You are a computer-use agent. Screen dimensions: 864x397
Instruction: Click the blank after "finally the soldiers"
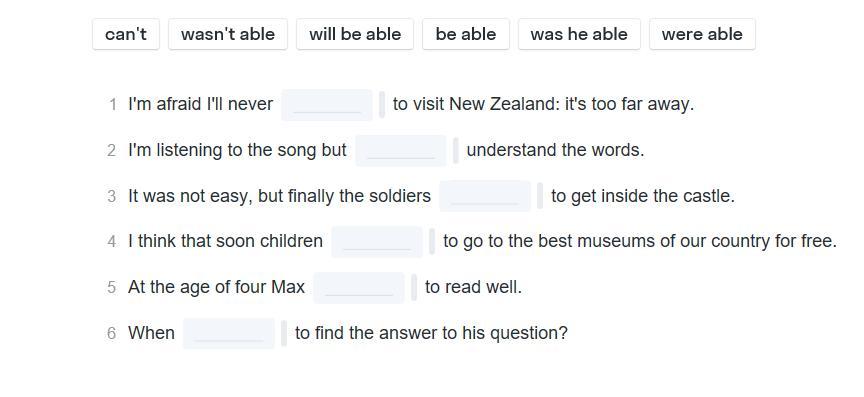click(485, 196)
